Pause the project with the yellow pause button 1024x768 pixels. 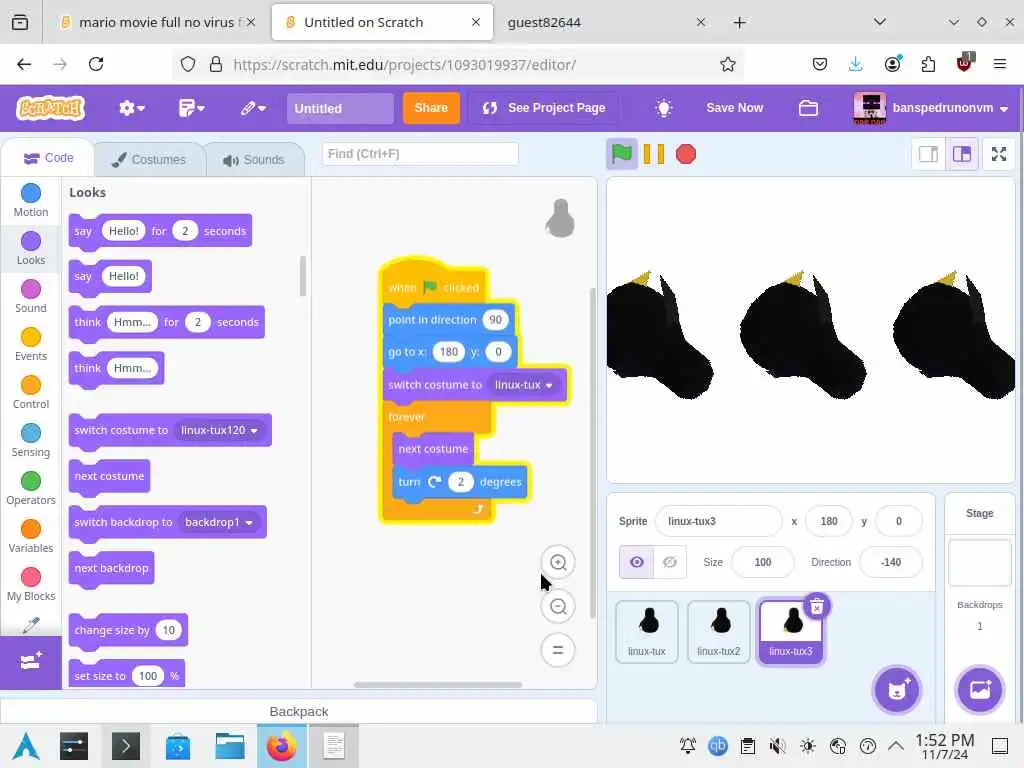click(x=654, y=154)
